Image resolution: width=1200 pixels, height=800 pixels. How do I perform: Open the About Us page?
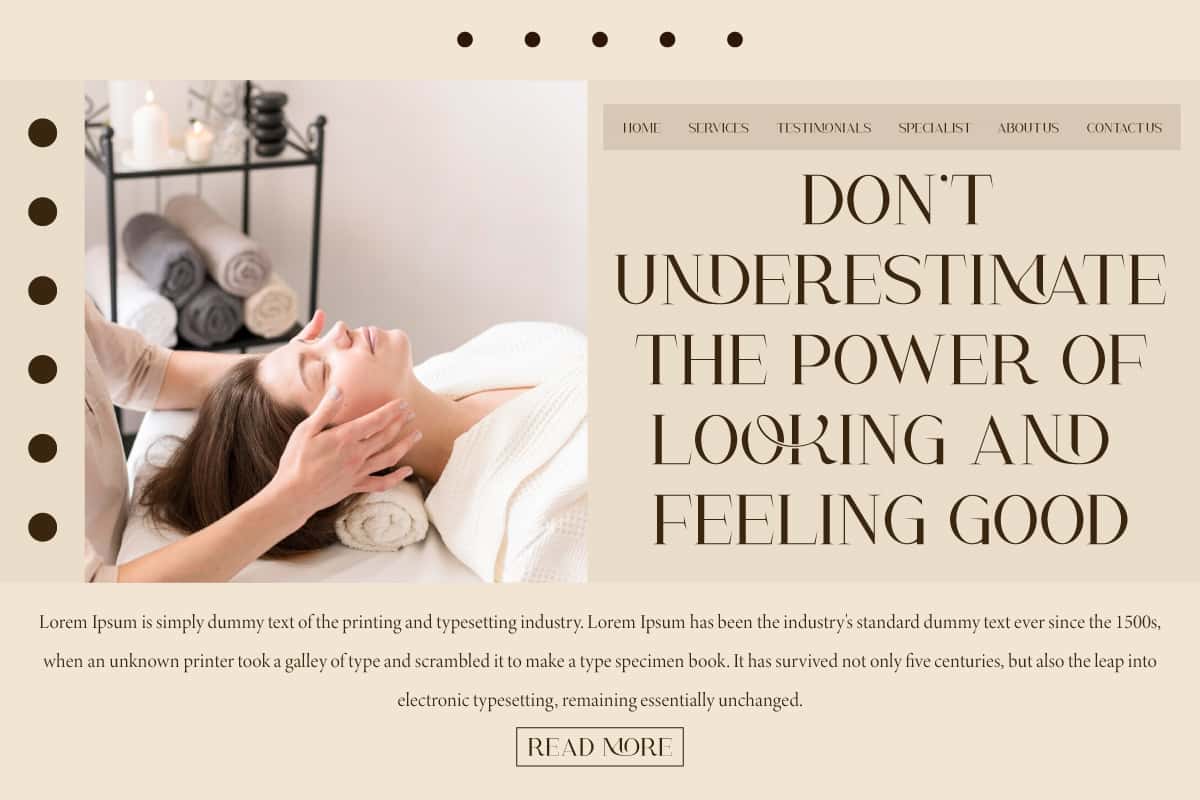(1028, 128)
